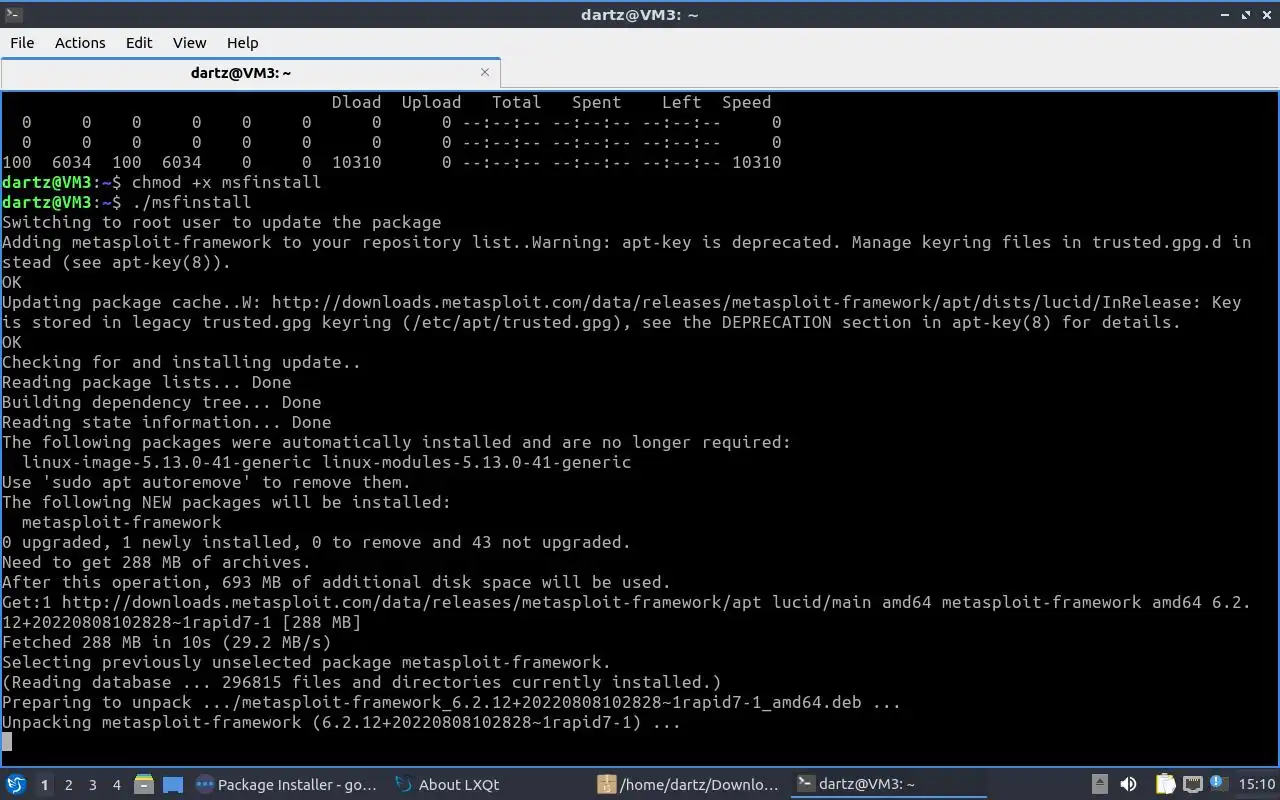1280x800 pixels.
Task: Open the LXQt application menu
Action: click(15, 784)
